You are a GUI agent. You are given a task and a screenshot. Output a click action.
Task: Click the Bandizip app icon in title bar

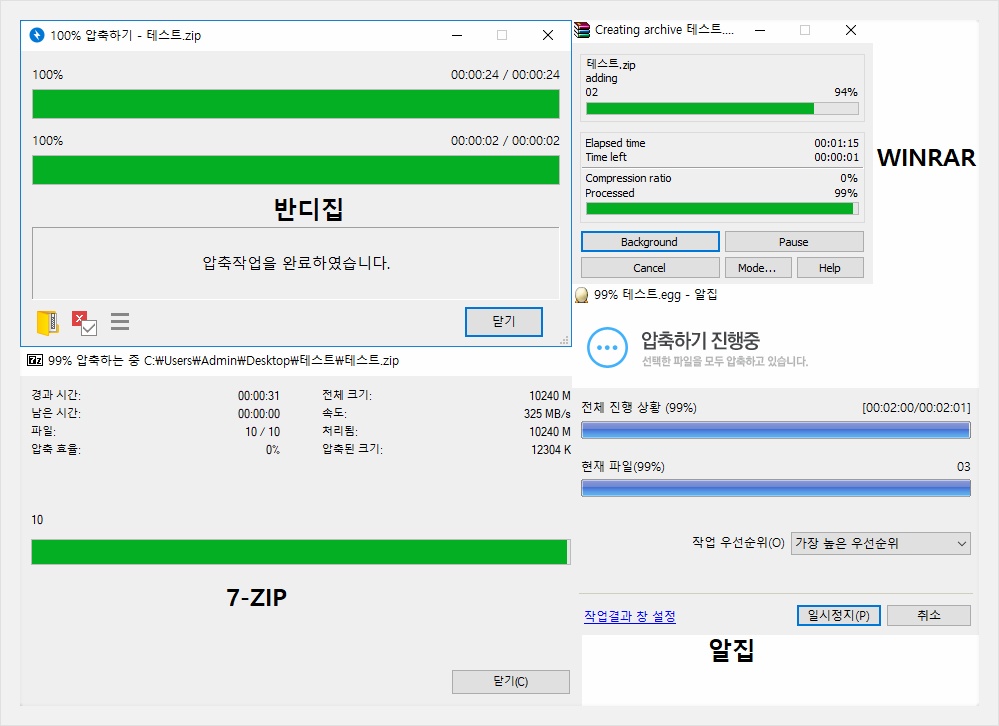[x=37, y=35]
